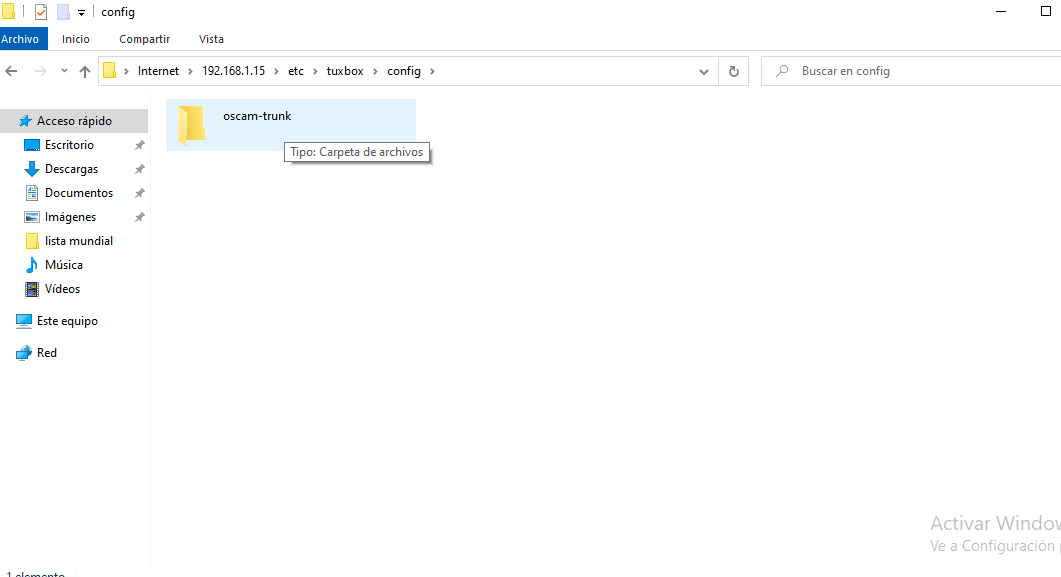Viewport: 1061px width, 577px height.
Task: Open Descargas in the sidebar
Action: tap(71, 169)
